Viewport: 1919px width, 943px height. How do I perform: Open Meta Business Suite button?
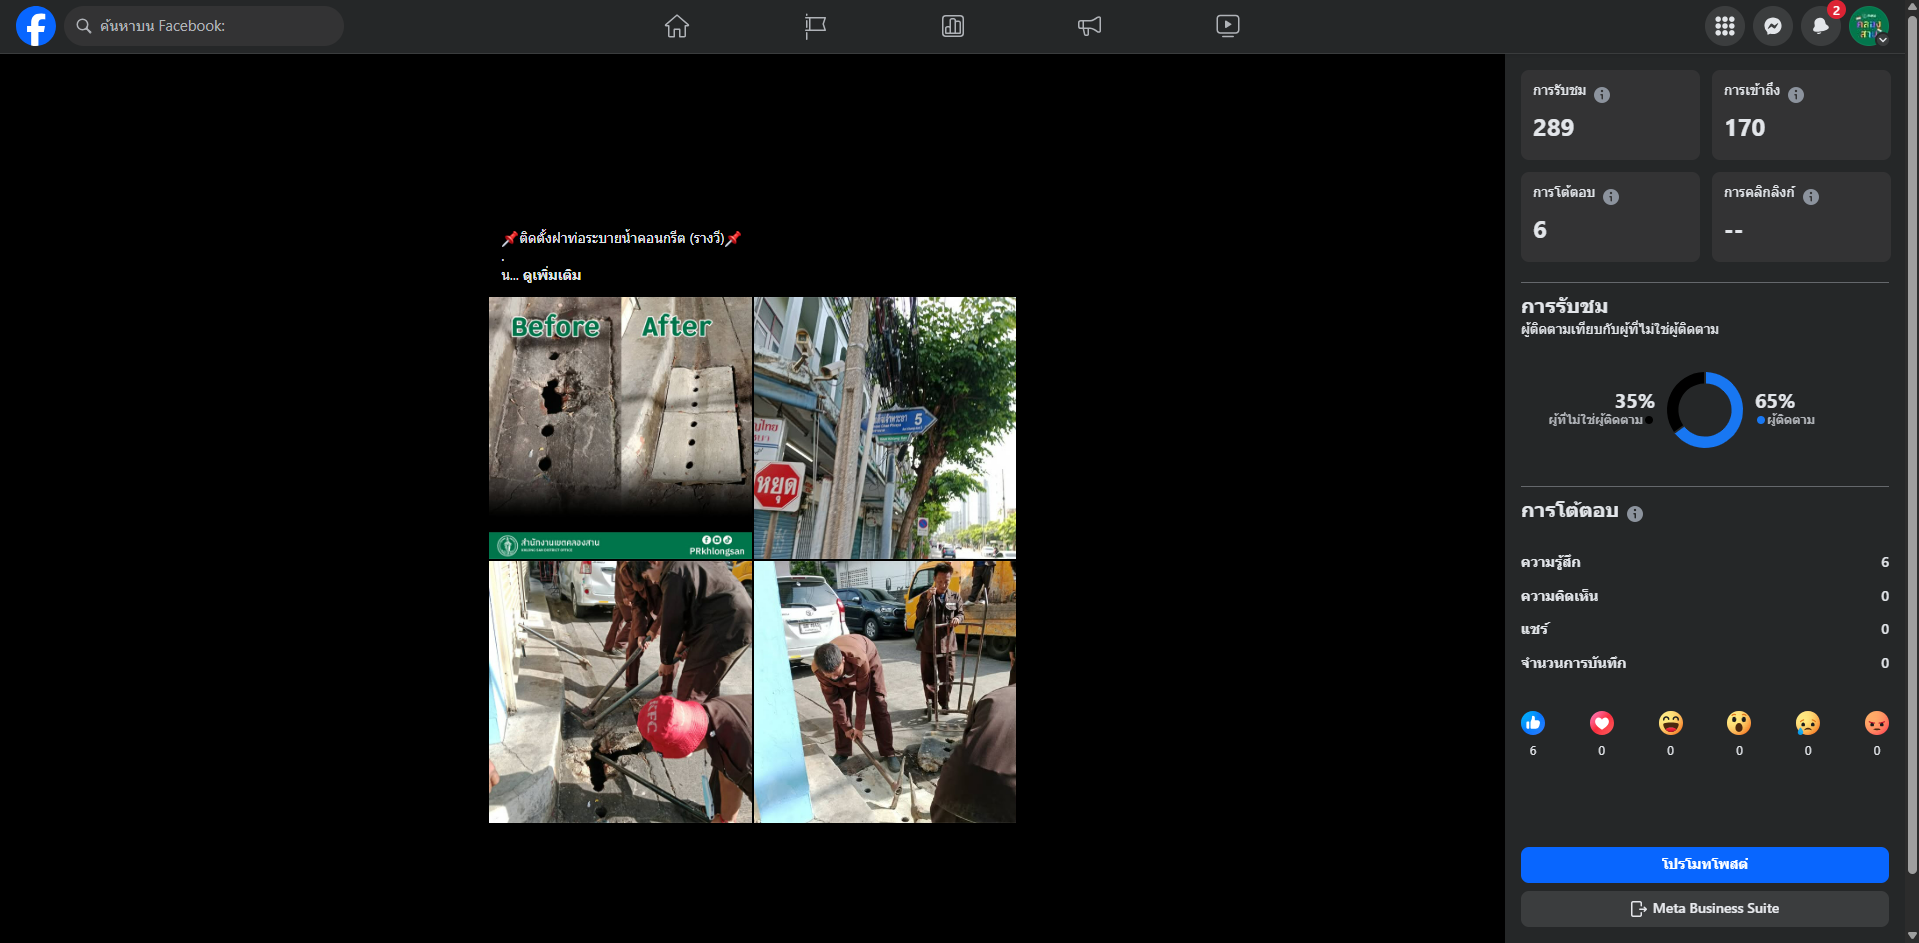click(x=1705, y=909)
